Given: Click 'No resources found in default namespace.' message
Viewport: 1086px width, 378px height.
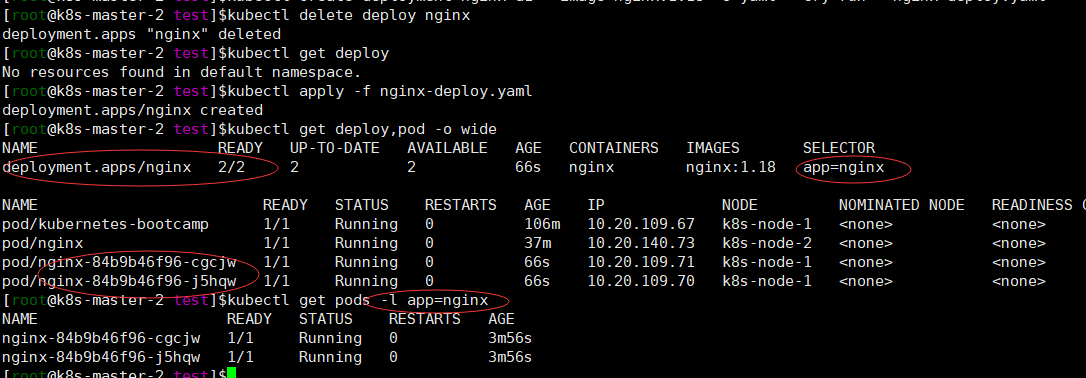Looking at the screenshot, I should (182, 72).
